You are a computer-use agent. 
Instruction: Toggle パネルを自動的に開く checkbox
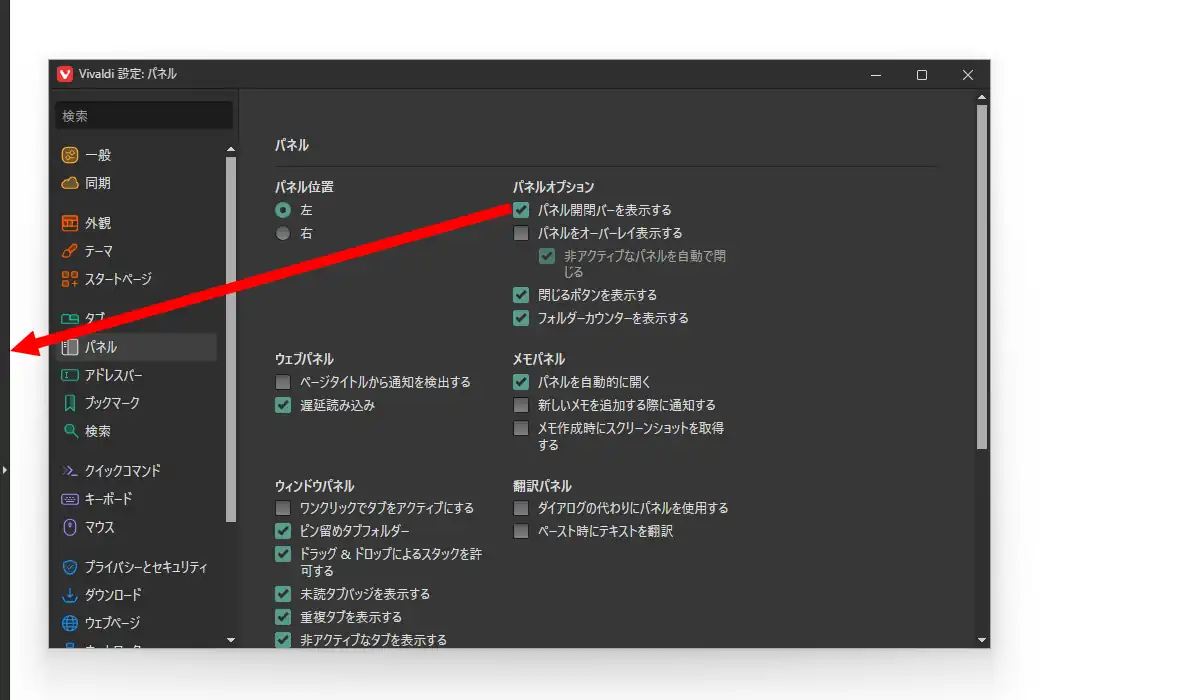(x=521, y=382)
